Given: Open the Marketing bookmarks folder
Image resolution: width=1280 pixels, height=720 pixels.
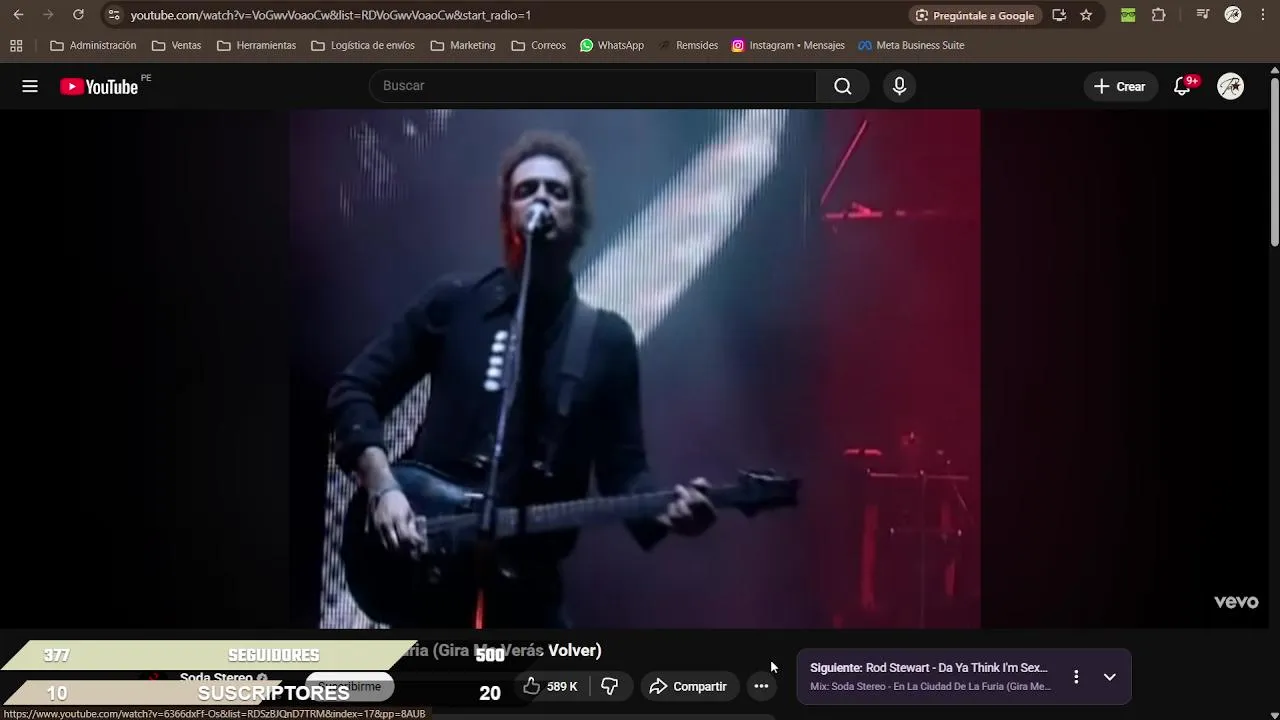Looking at the screenshot, I should tap(463, 45).
